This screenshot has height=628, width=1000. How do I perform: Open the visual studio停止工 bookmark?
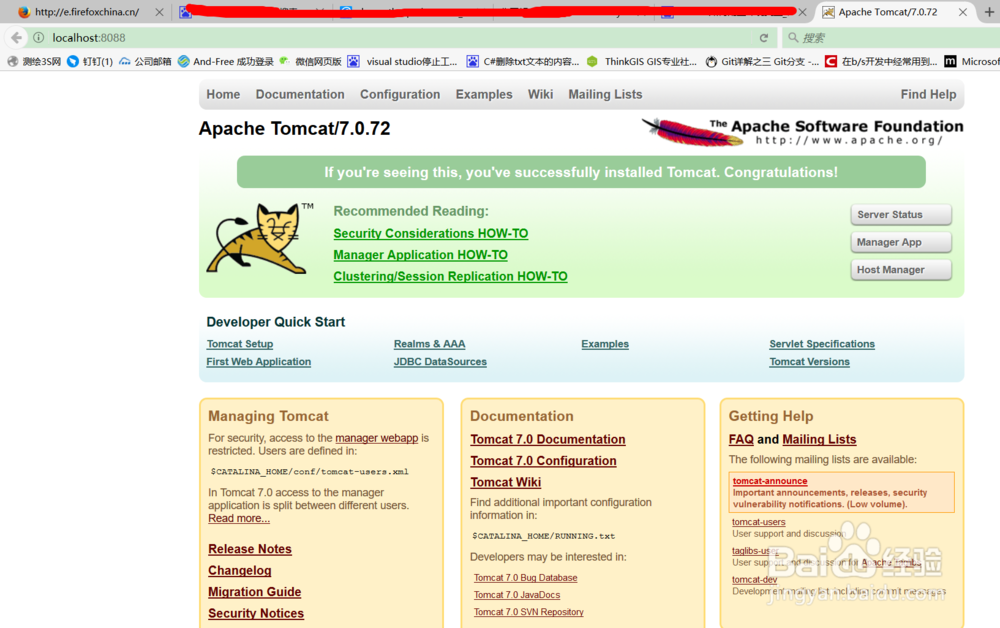click(402, 61)
